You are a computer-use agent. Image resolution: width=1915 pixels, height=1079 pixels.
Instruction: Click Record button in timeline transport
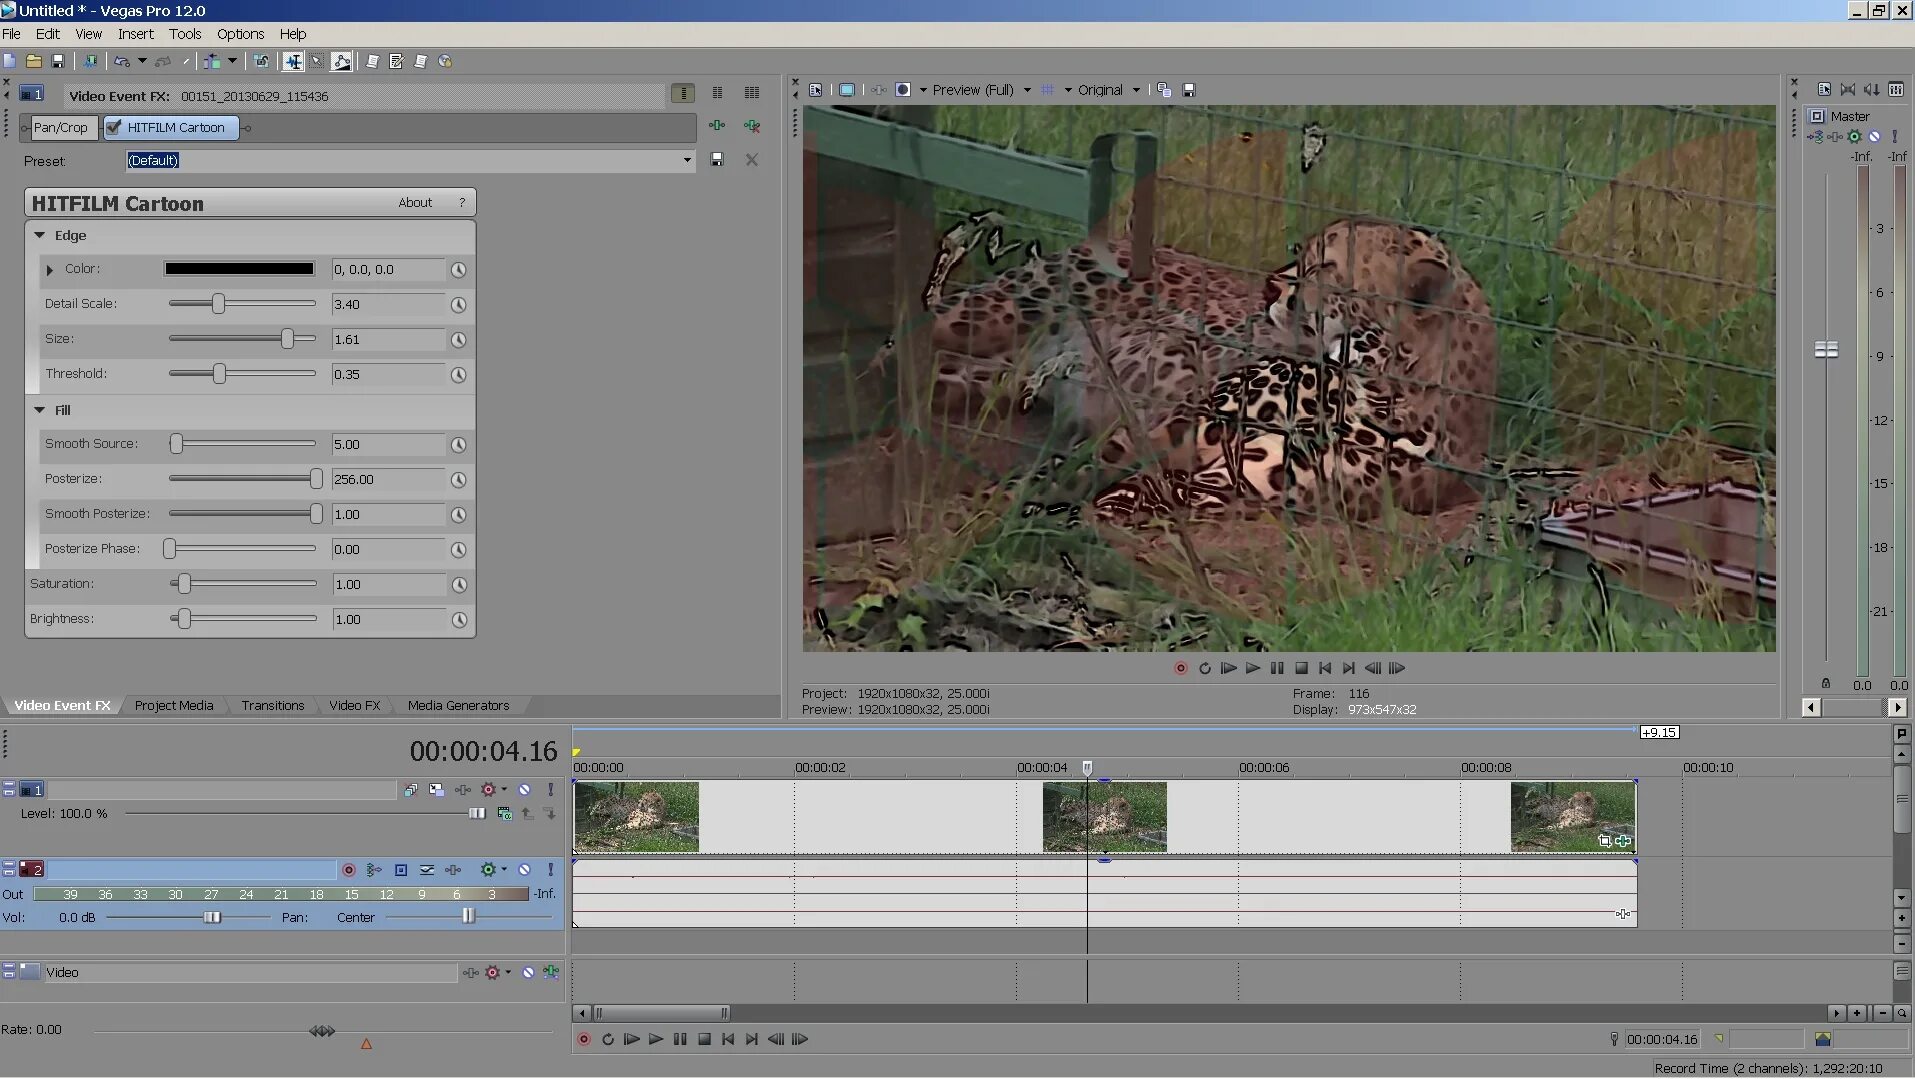click(584, 1040)
